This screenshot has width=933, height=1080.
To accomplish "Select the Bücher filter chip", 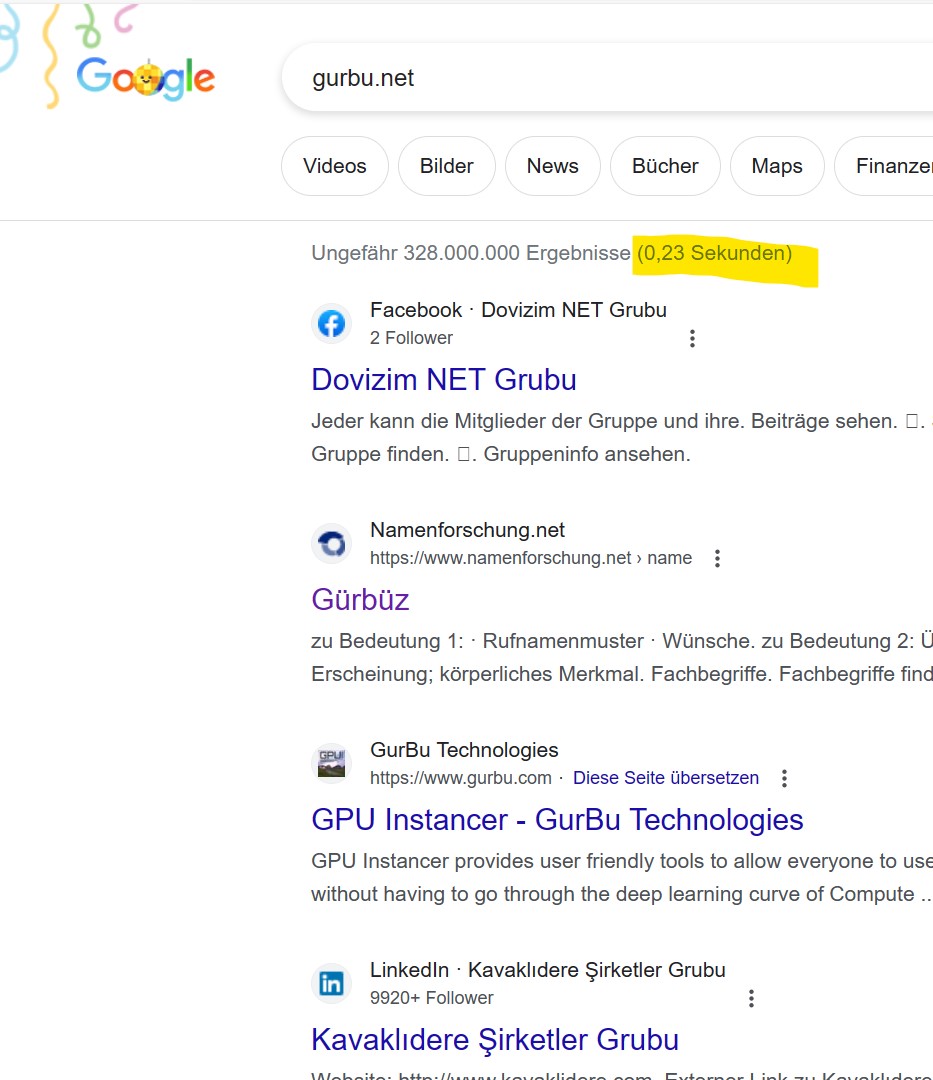I will [x=665, y=166].
